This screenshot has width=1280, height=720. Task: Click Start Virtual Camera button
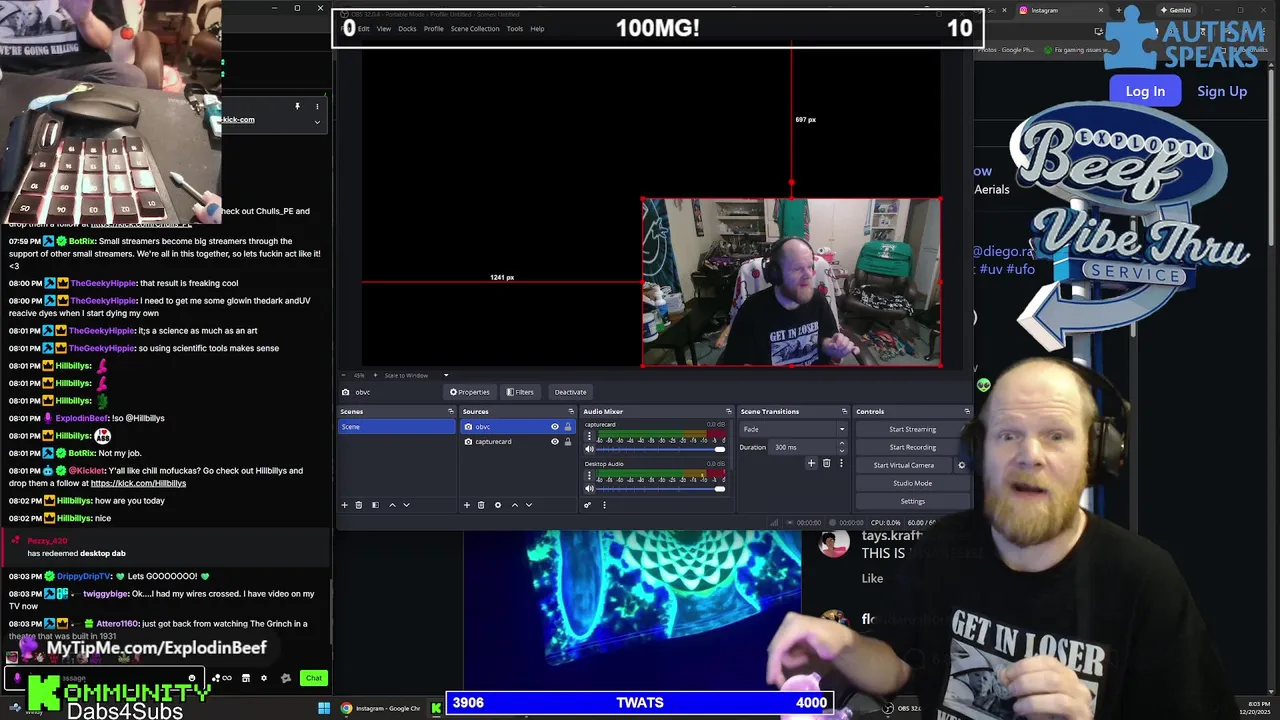[x=904, y=465]
